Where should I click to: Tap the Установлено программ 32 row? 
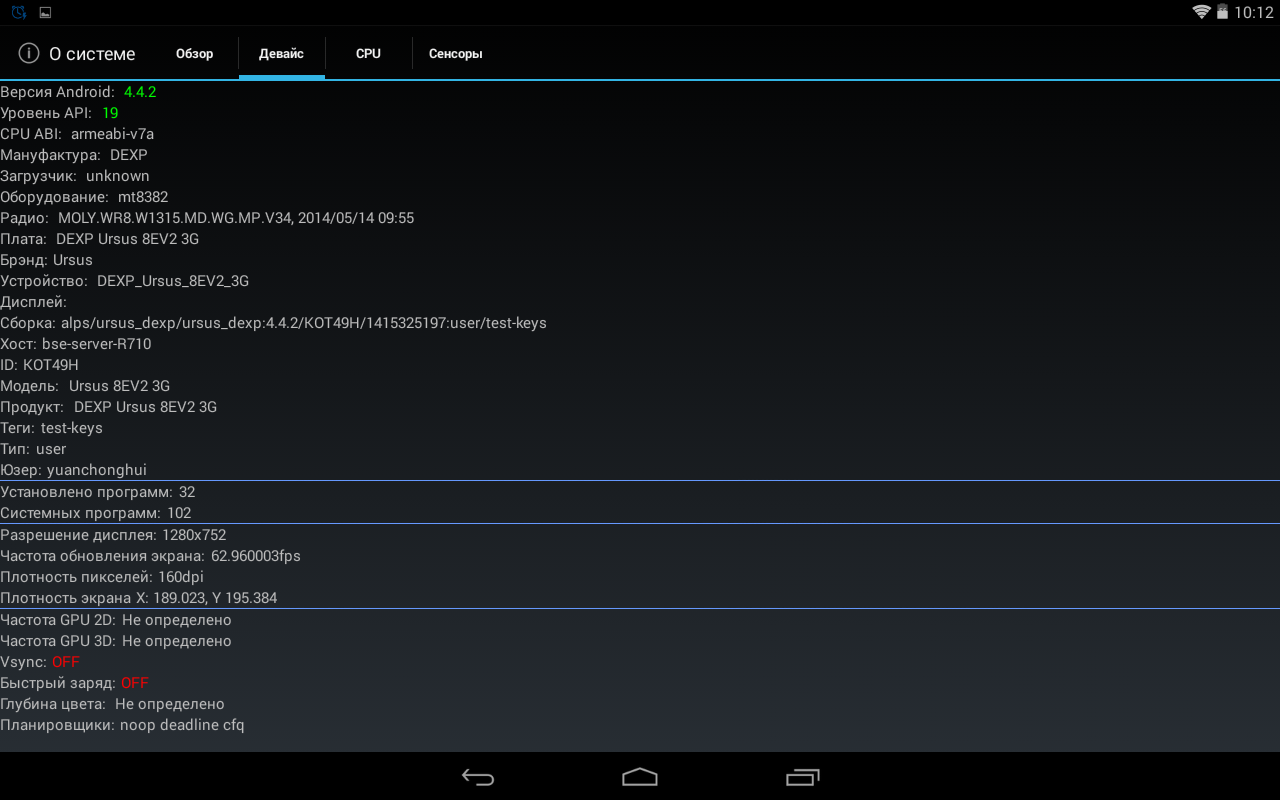point(640,492)
